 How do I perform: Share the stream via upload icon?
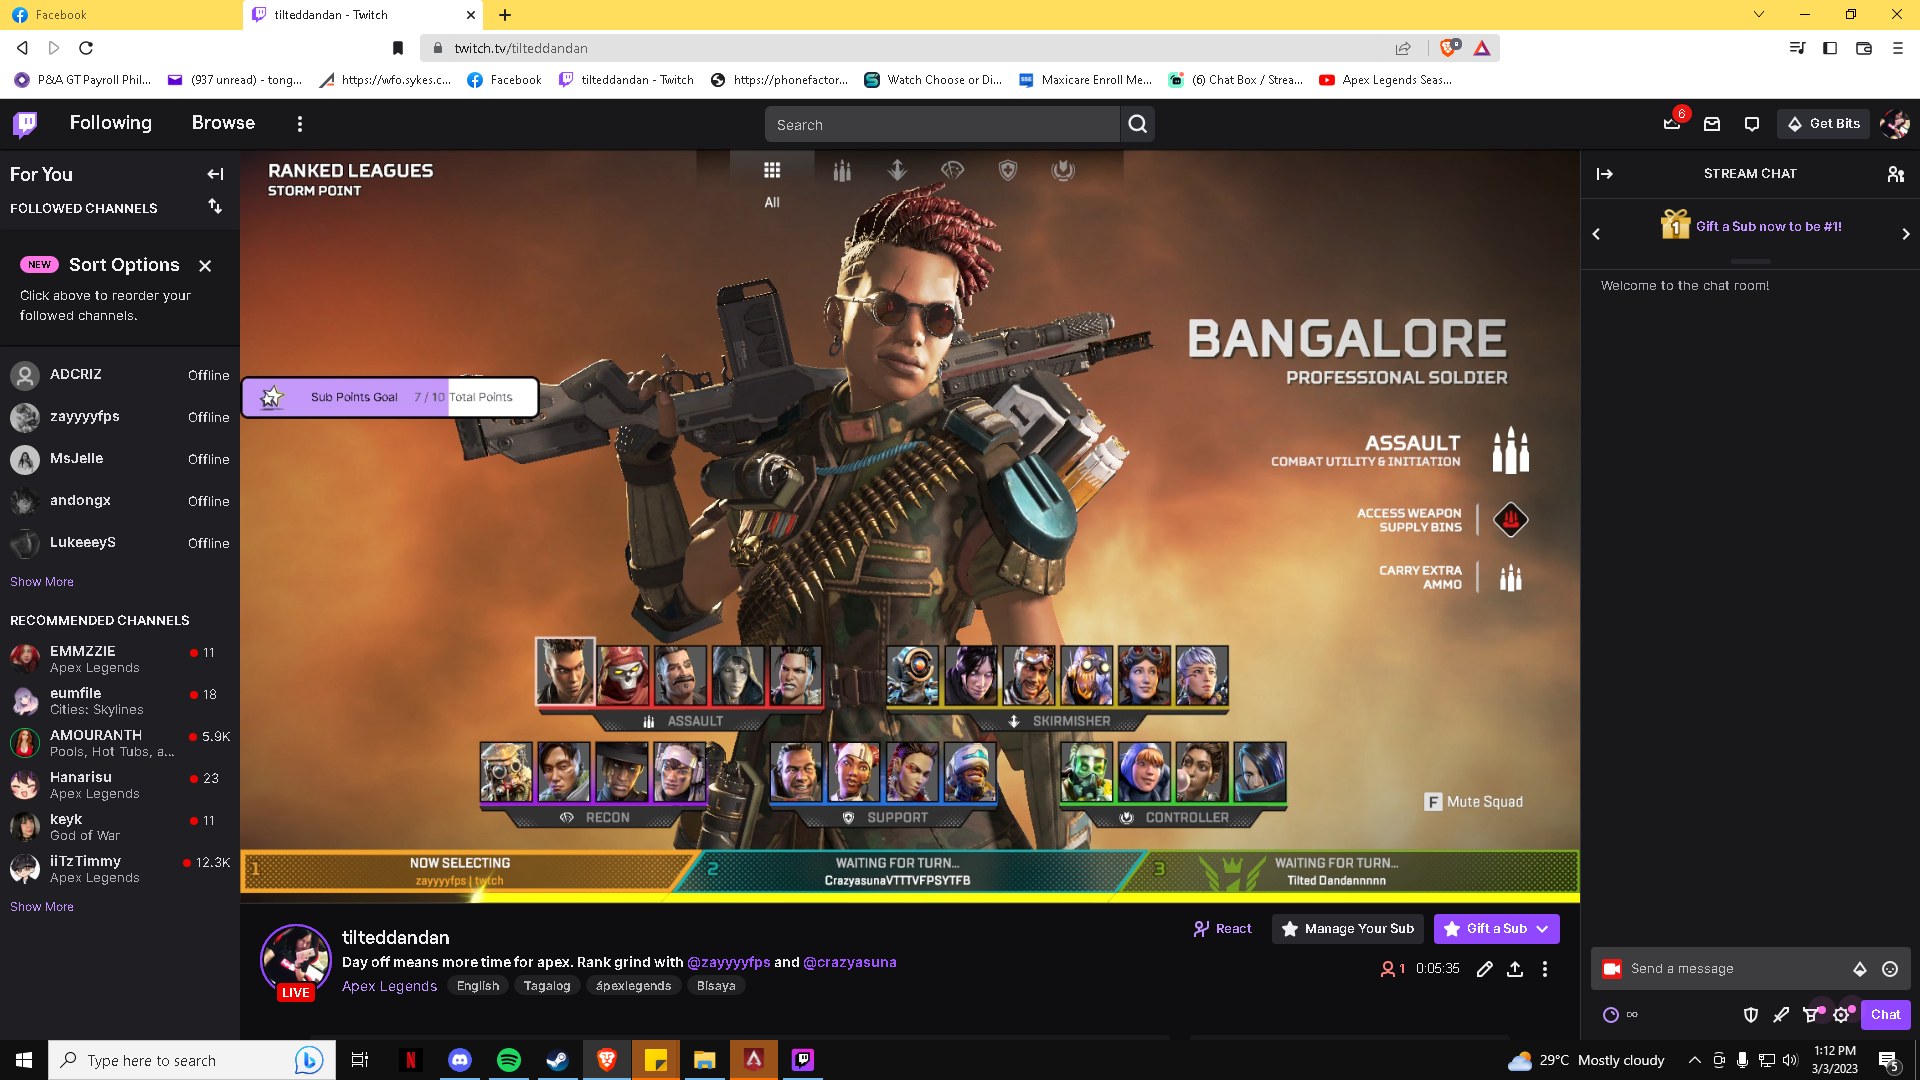(x=1515, y=969)
